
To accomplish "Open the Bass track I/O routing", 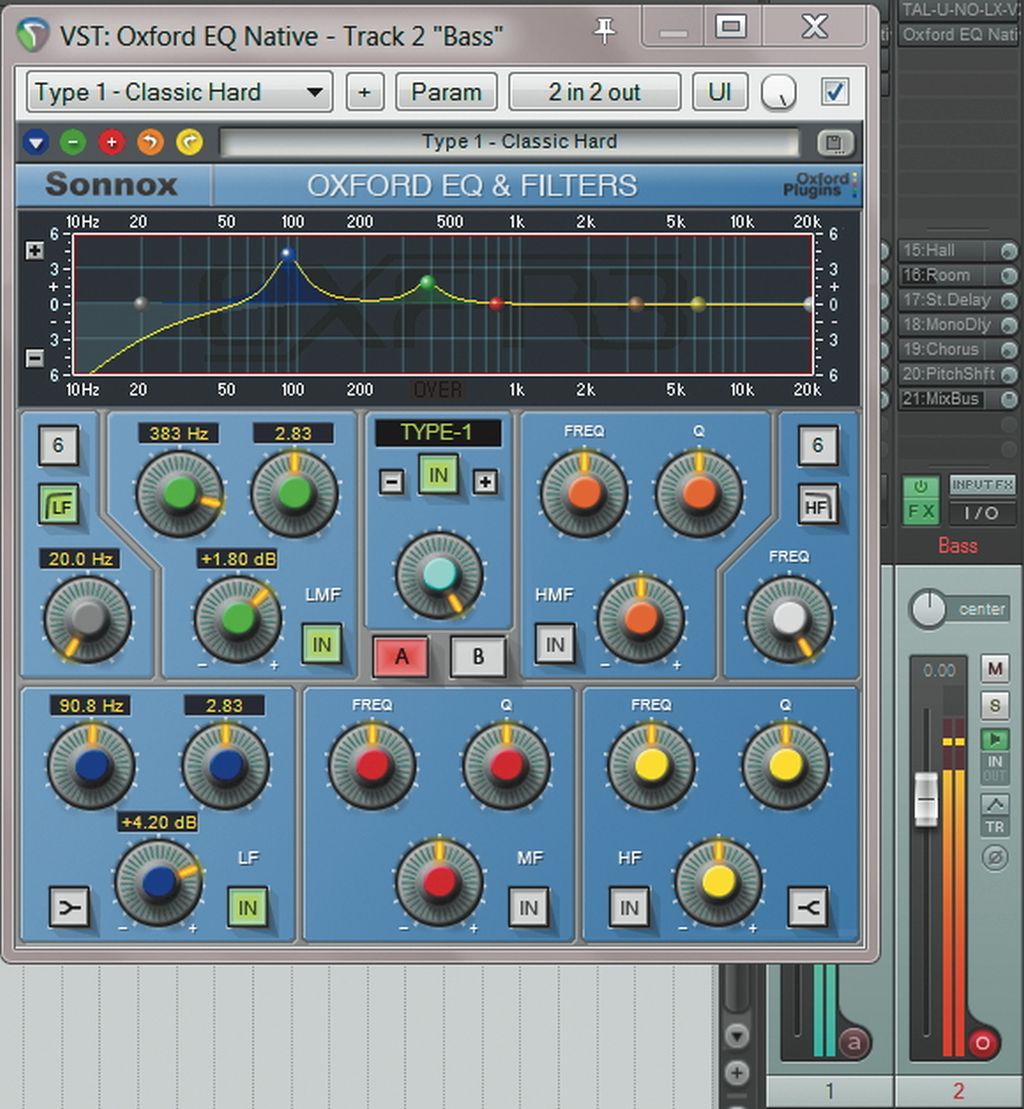I will point(982,513).
